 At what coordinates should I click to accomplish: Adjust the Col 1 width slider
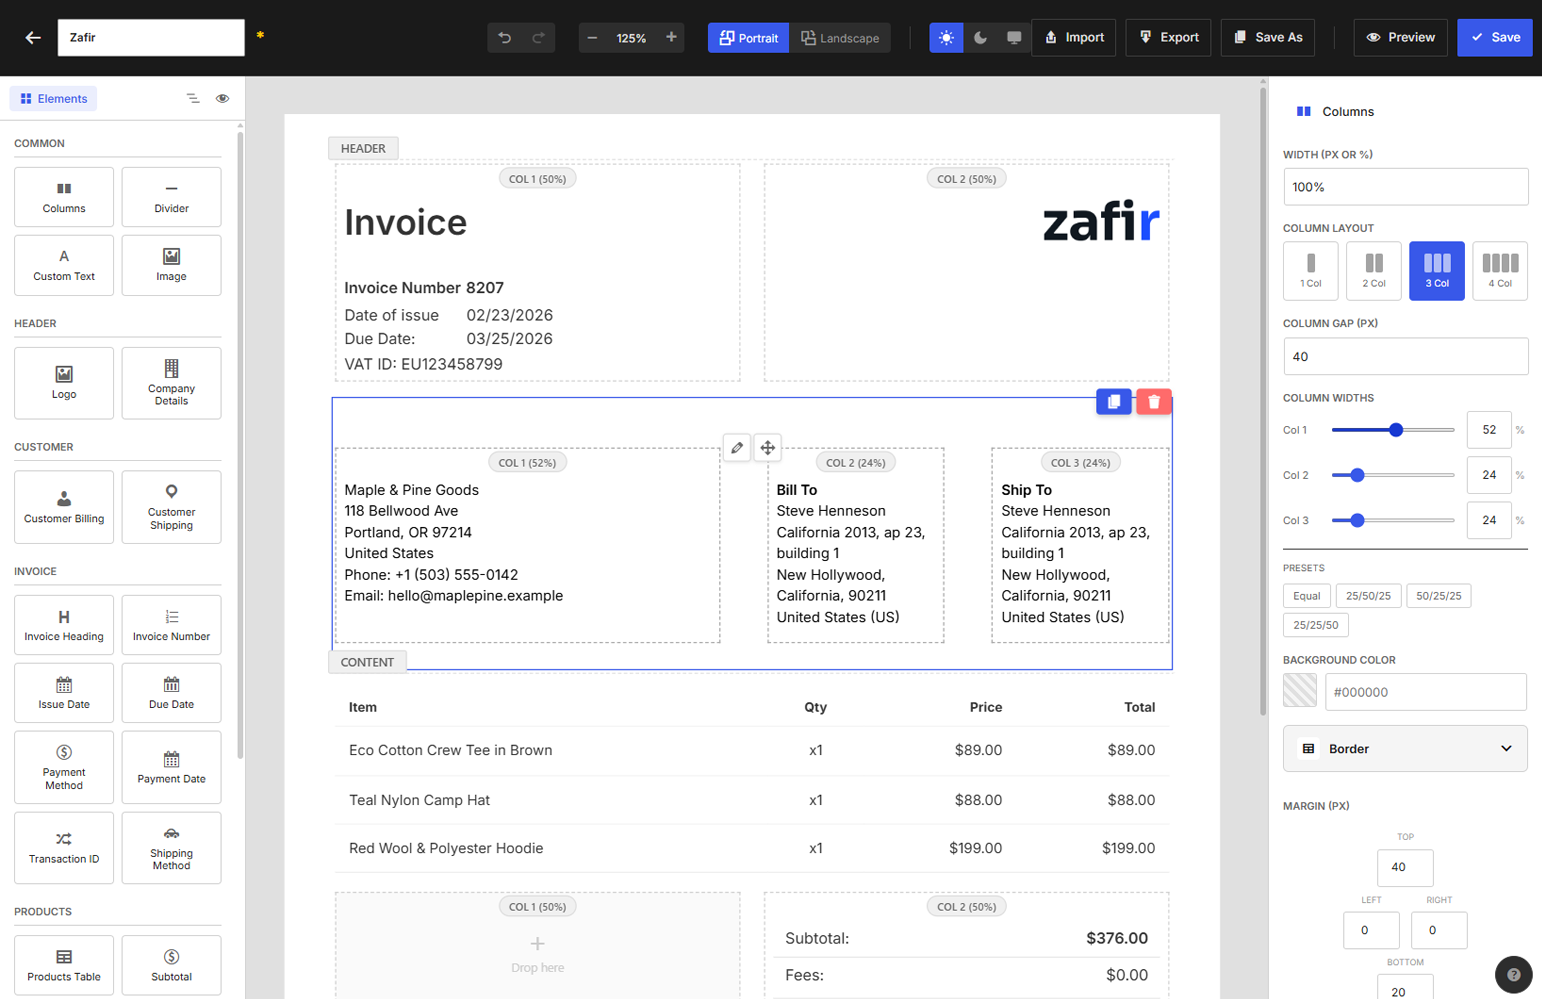tap(1393, 430)
